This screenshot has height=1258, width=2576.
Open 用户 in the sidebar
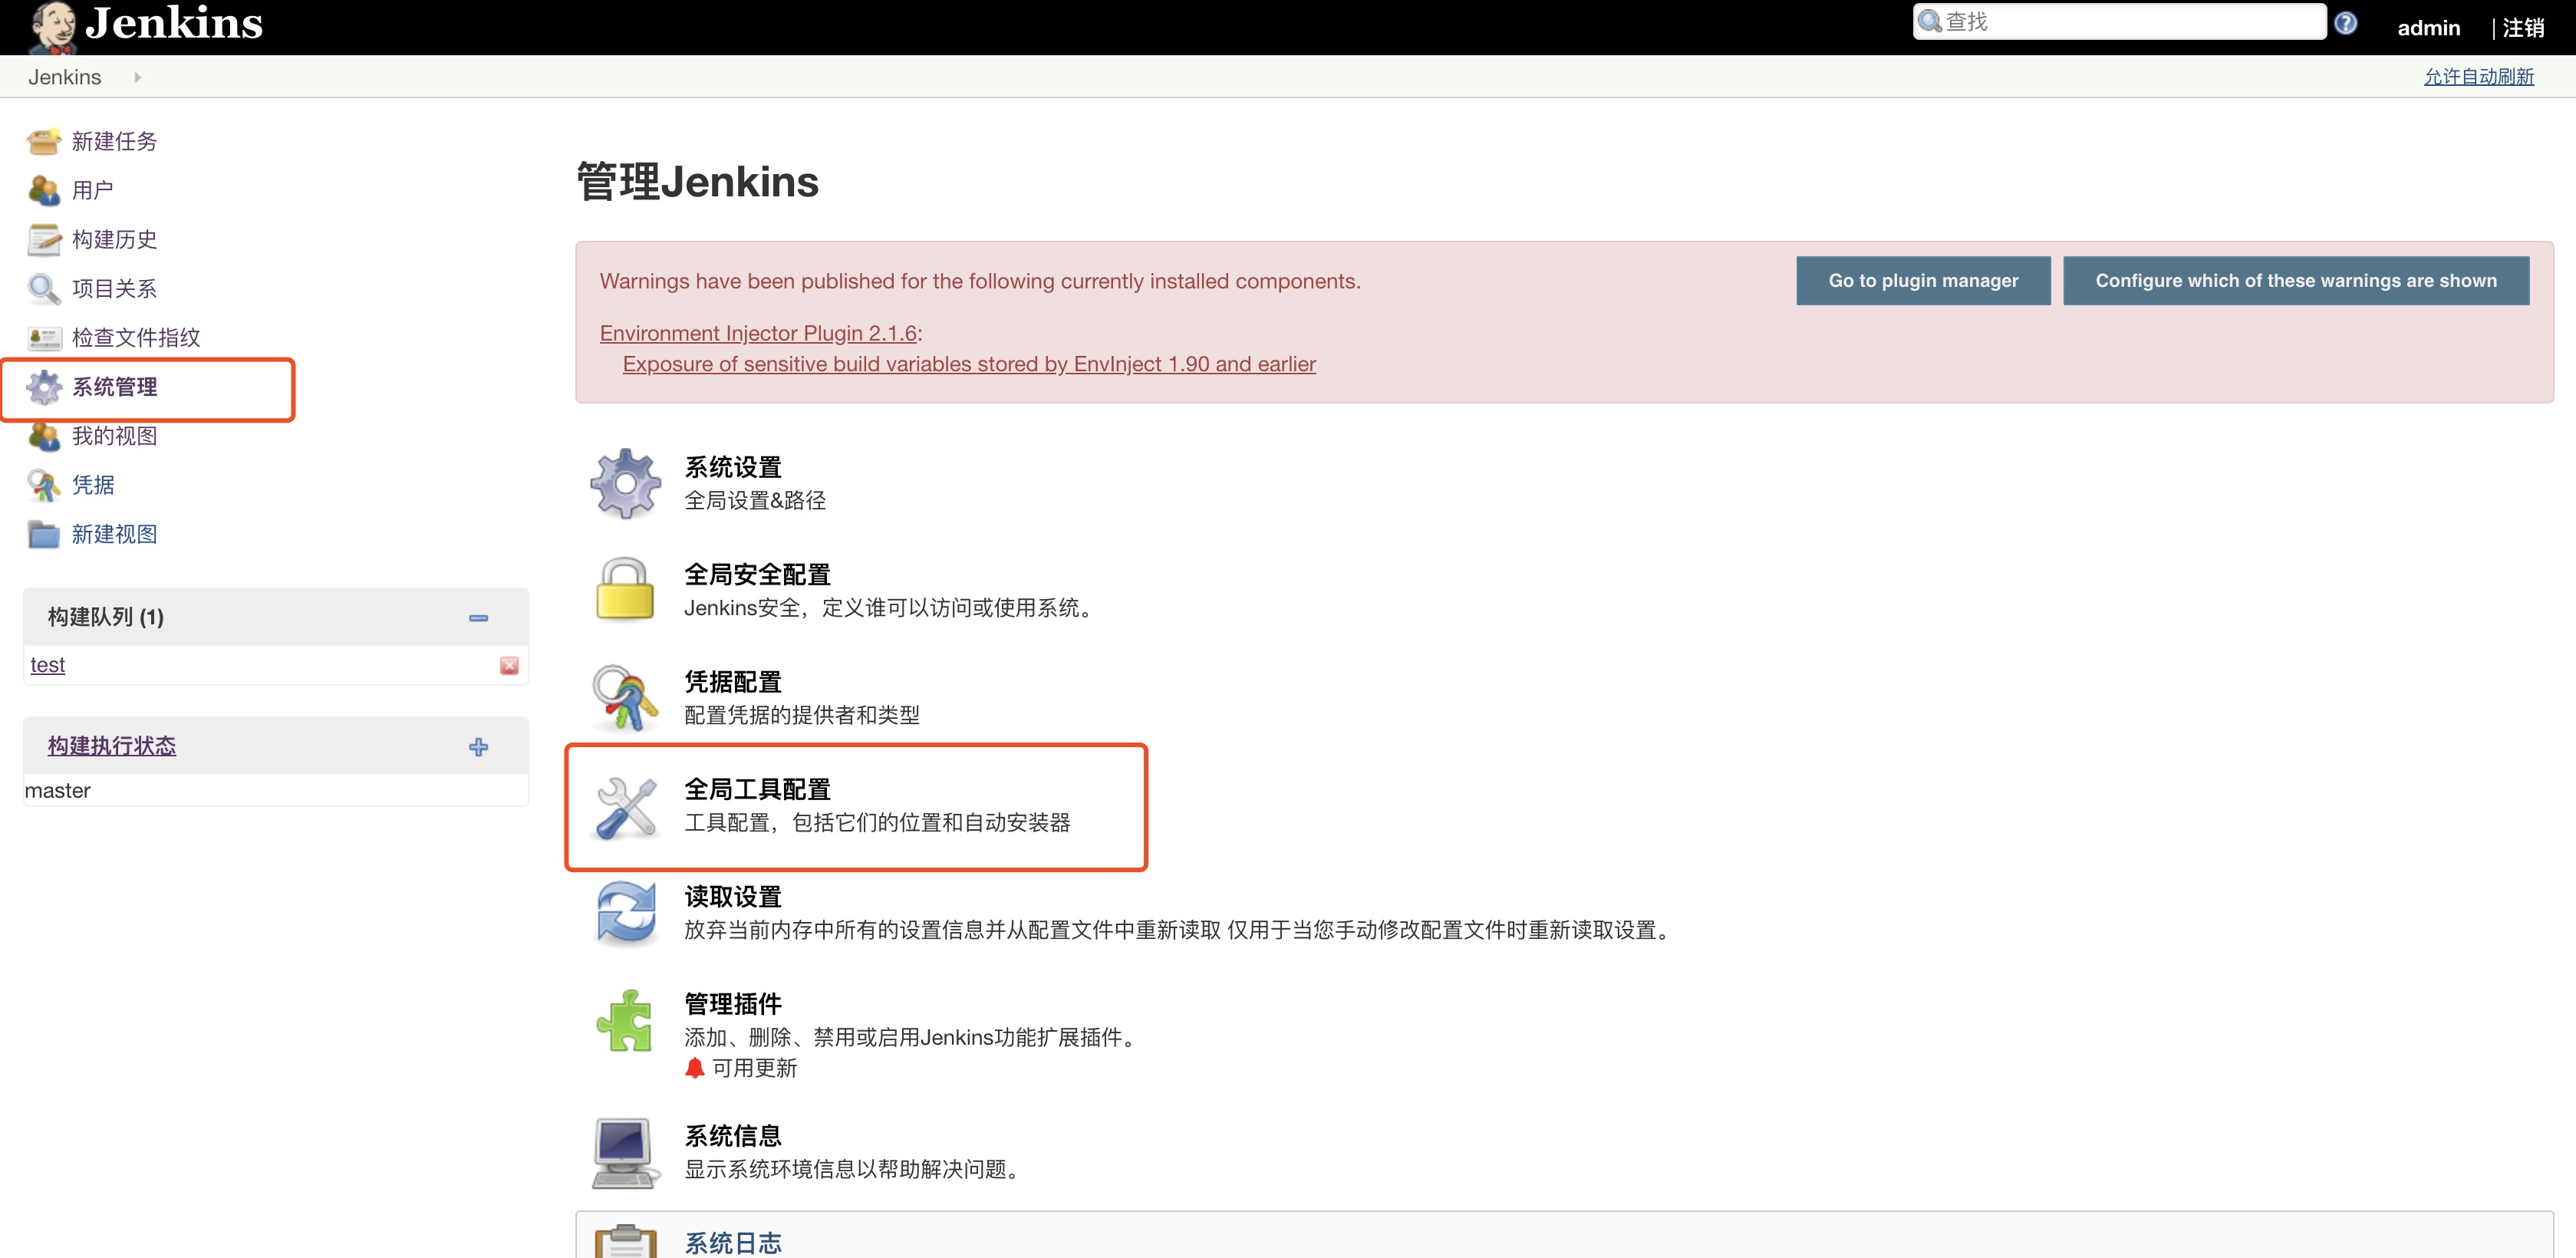point(93,190)
